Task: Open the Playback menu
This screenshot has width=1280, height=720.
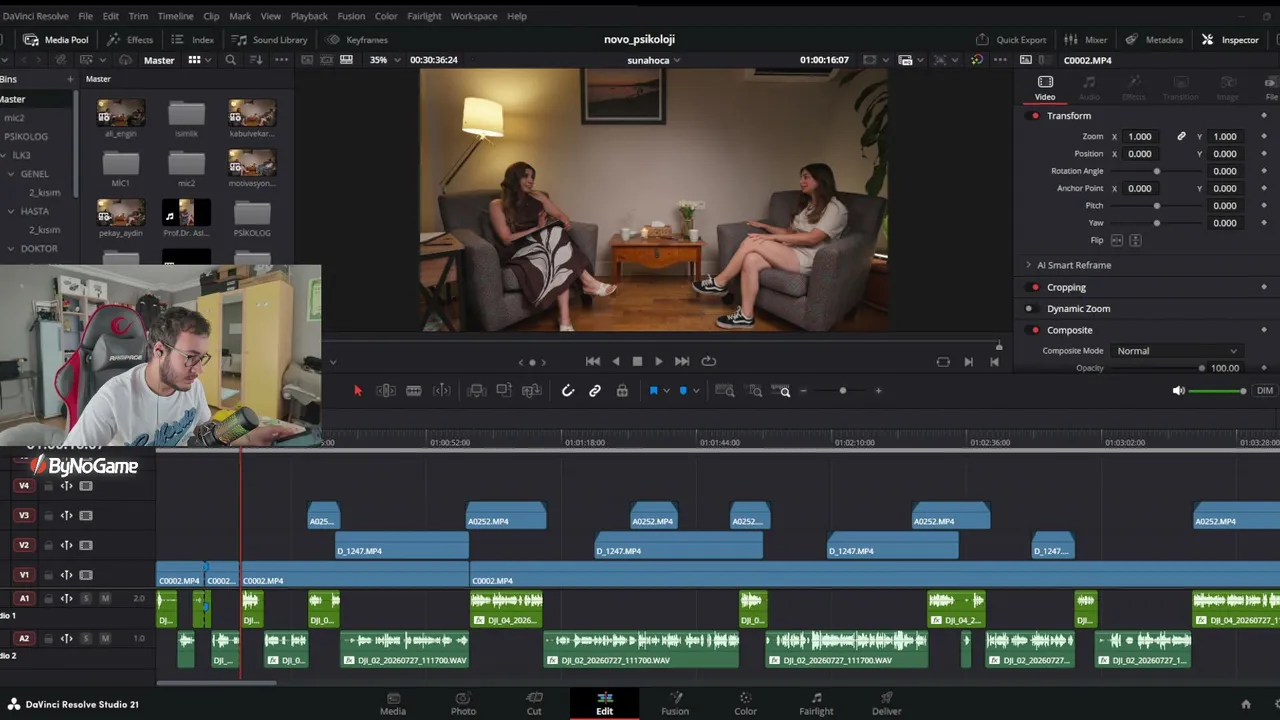Action: click(x=309, y=16)
